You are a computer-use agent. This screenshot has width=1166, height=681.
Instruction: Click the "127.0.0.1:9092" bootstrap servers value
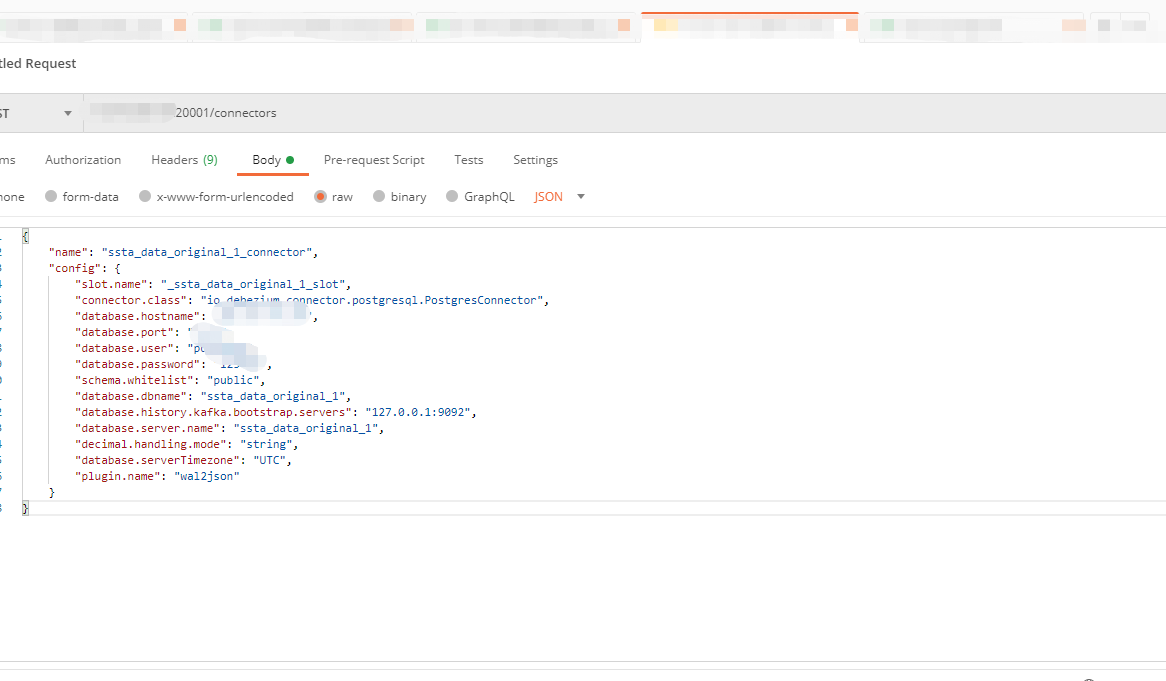pyautogui.click(x=420, y=412)
